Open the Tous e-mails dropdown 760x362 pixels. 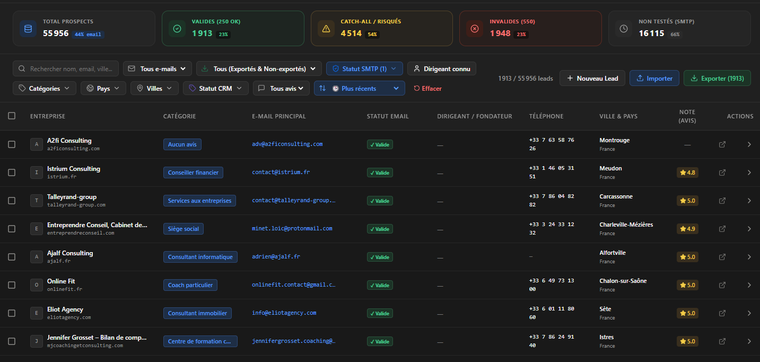pos(157,69)
